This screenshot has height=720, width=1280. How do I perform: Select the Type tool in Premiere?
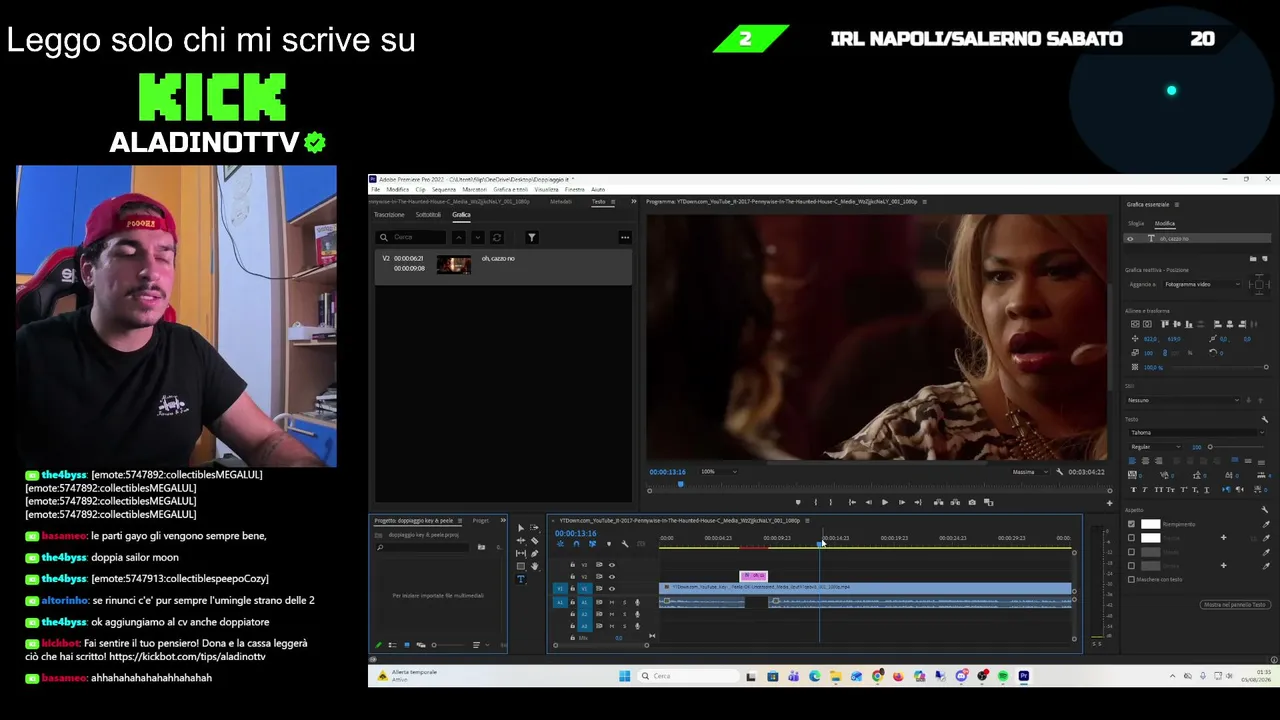point(520,579)
